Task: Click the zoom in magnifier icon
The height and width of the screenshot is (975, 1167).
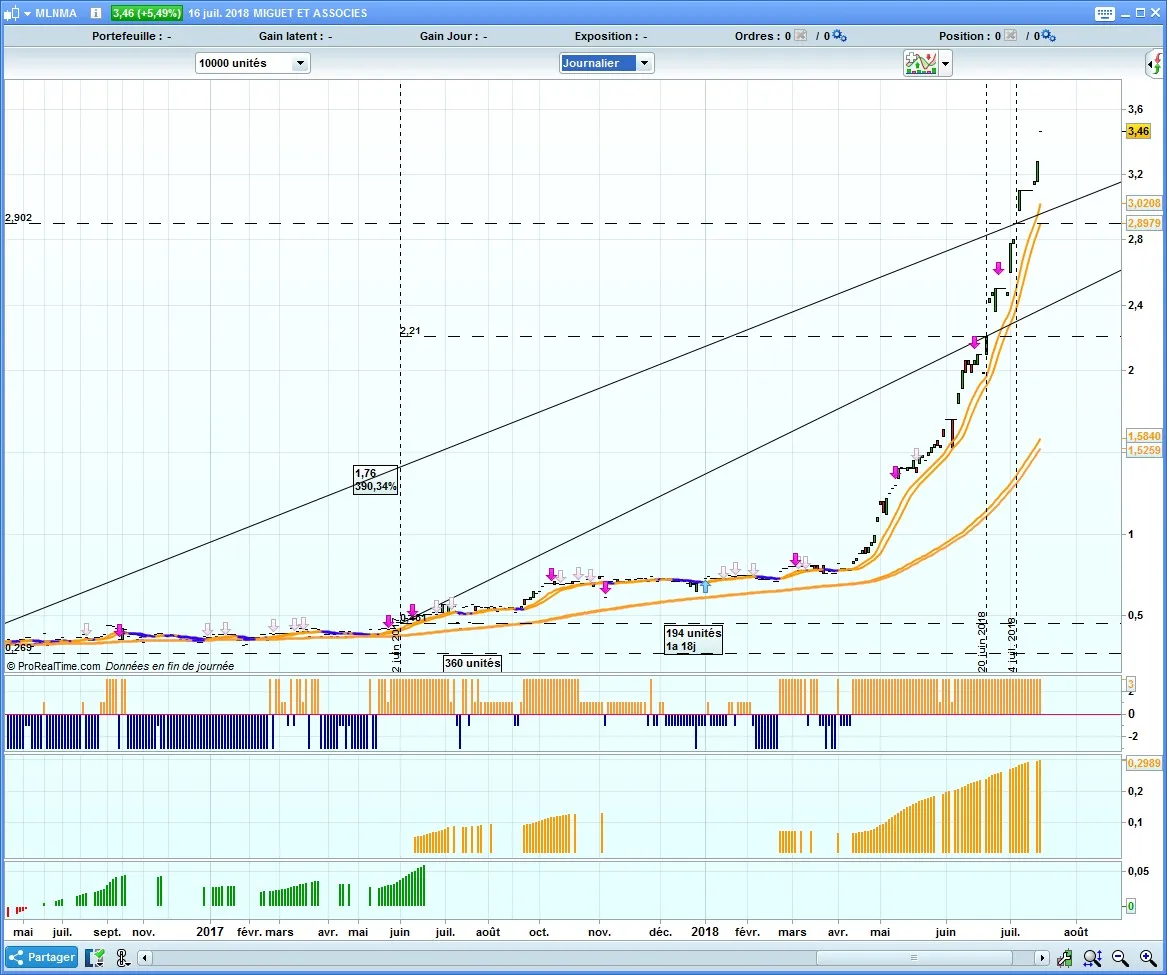Action: [x=1147, y=957]
